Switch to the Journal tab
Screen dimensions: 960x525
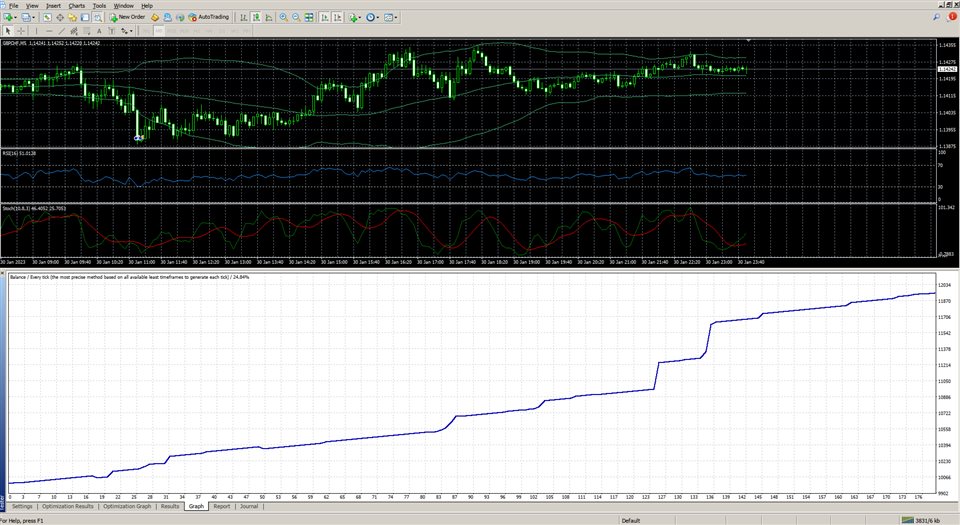249,507
